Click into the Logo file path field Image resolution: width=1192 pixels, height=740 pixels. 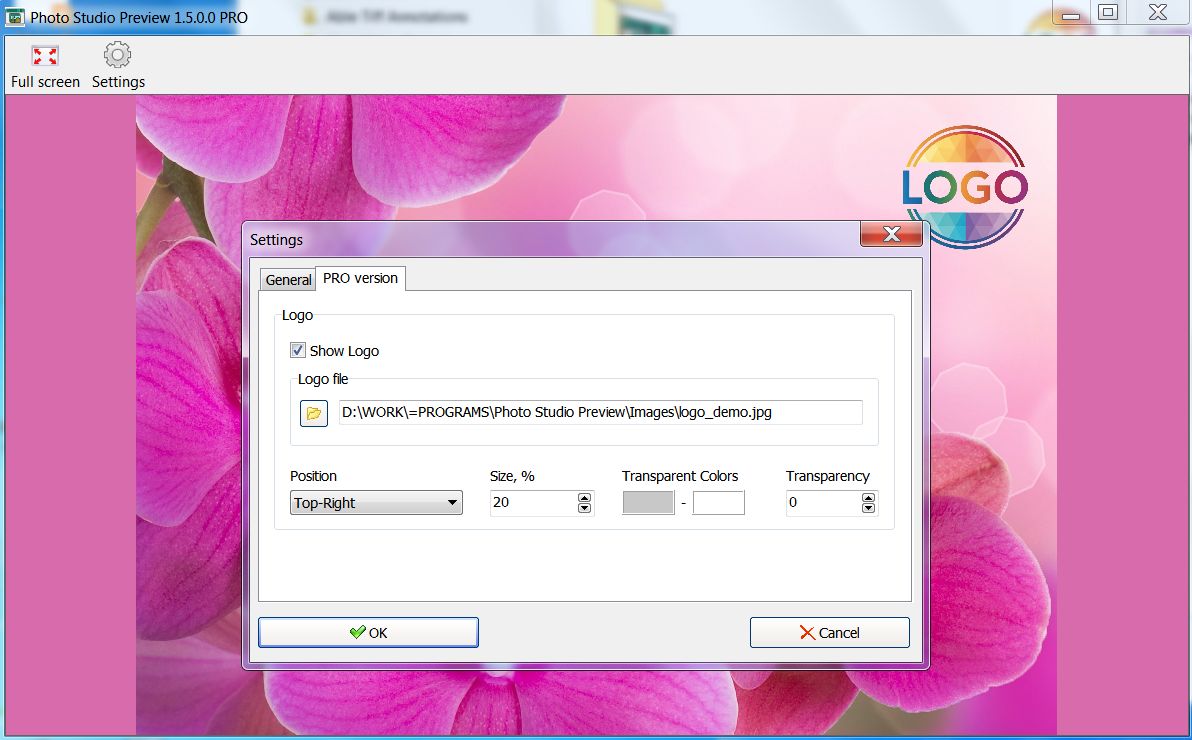pyautogui.click(x=600, y=412)
